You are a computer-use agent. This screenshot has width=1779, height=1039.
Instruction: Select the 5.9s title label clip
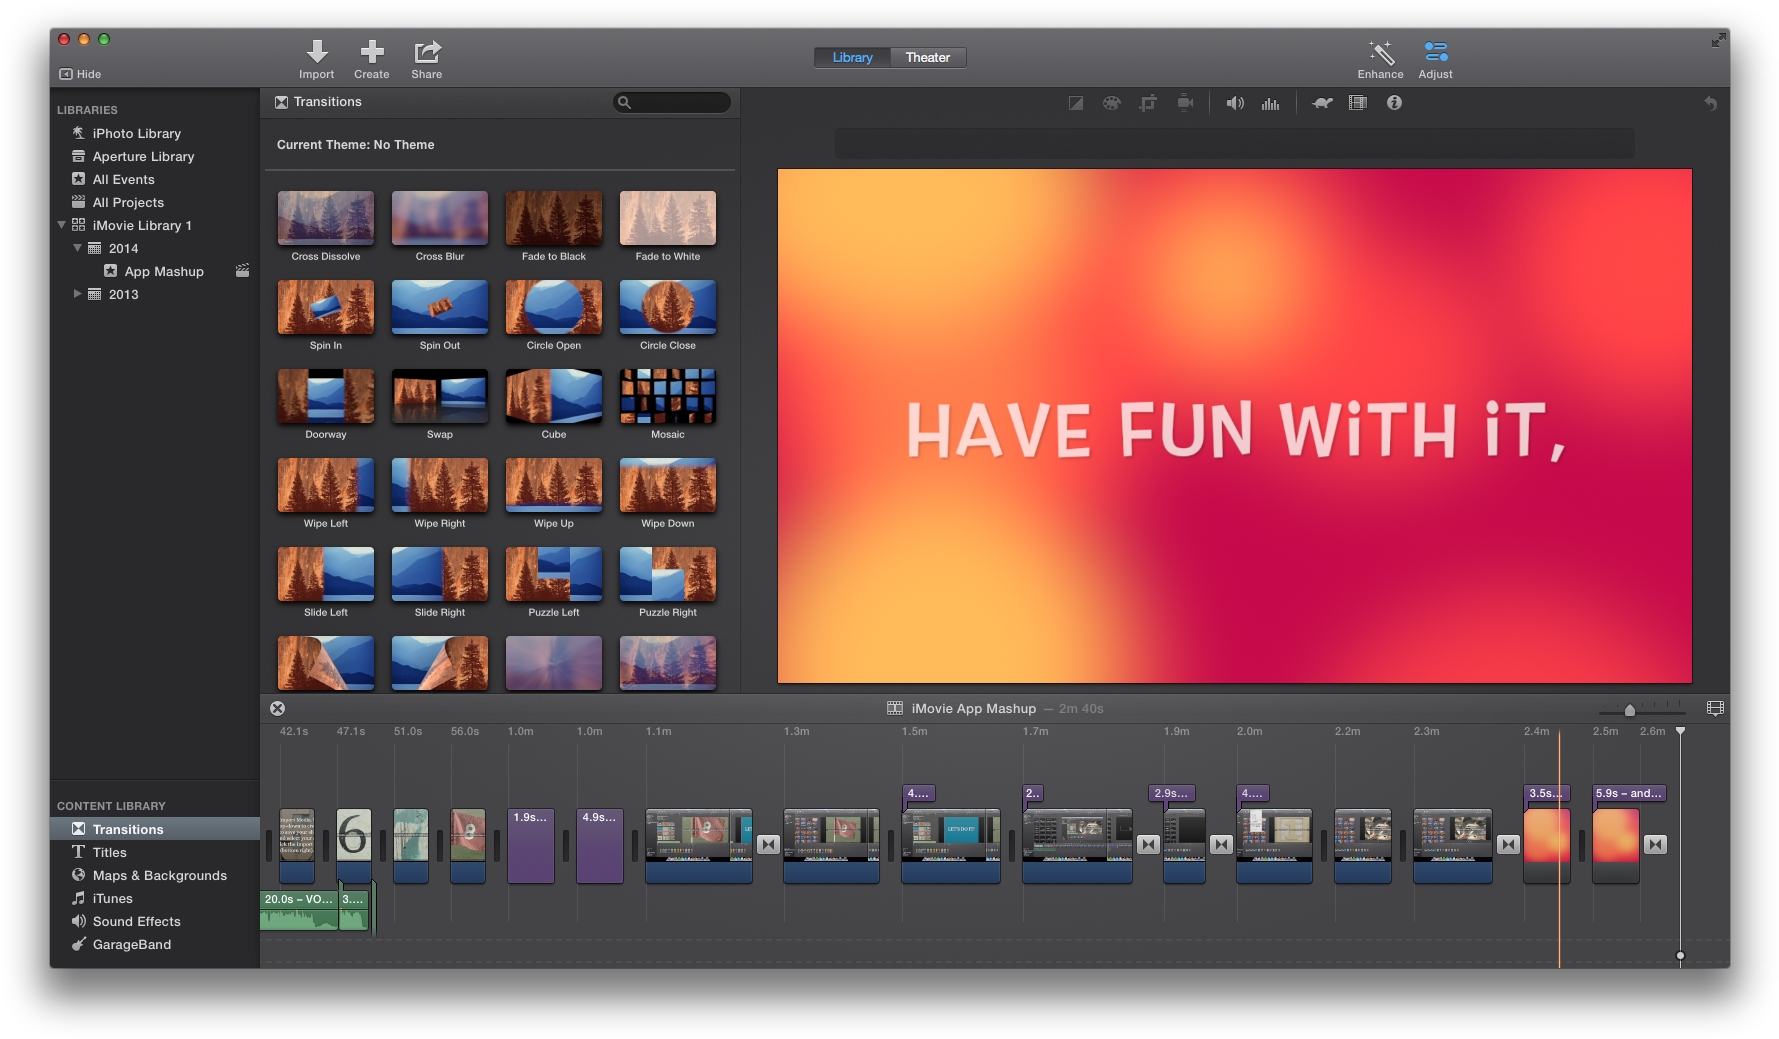(1629, 793)
